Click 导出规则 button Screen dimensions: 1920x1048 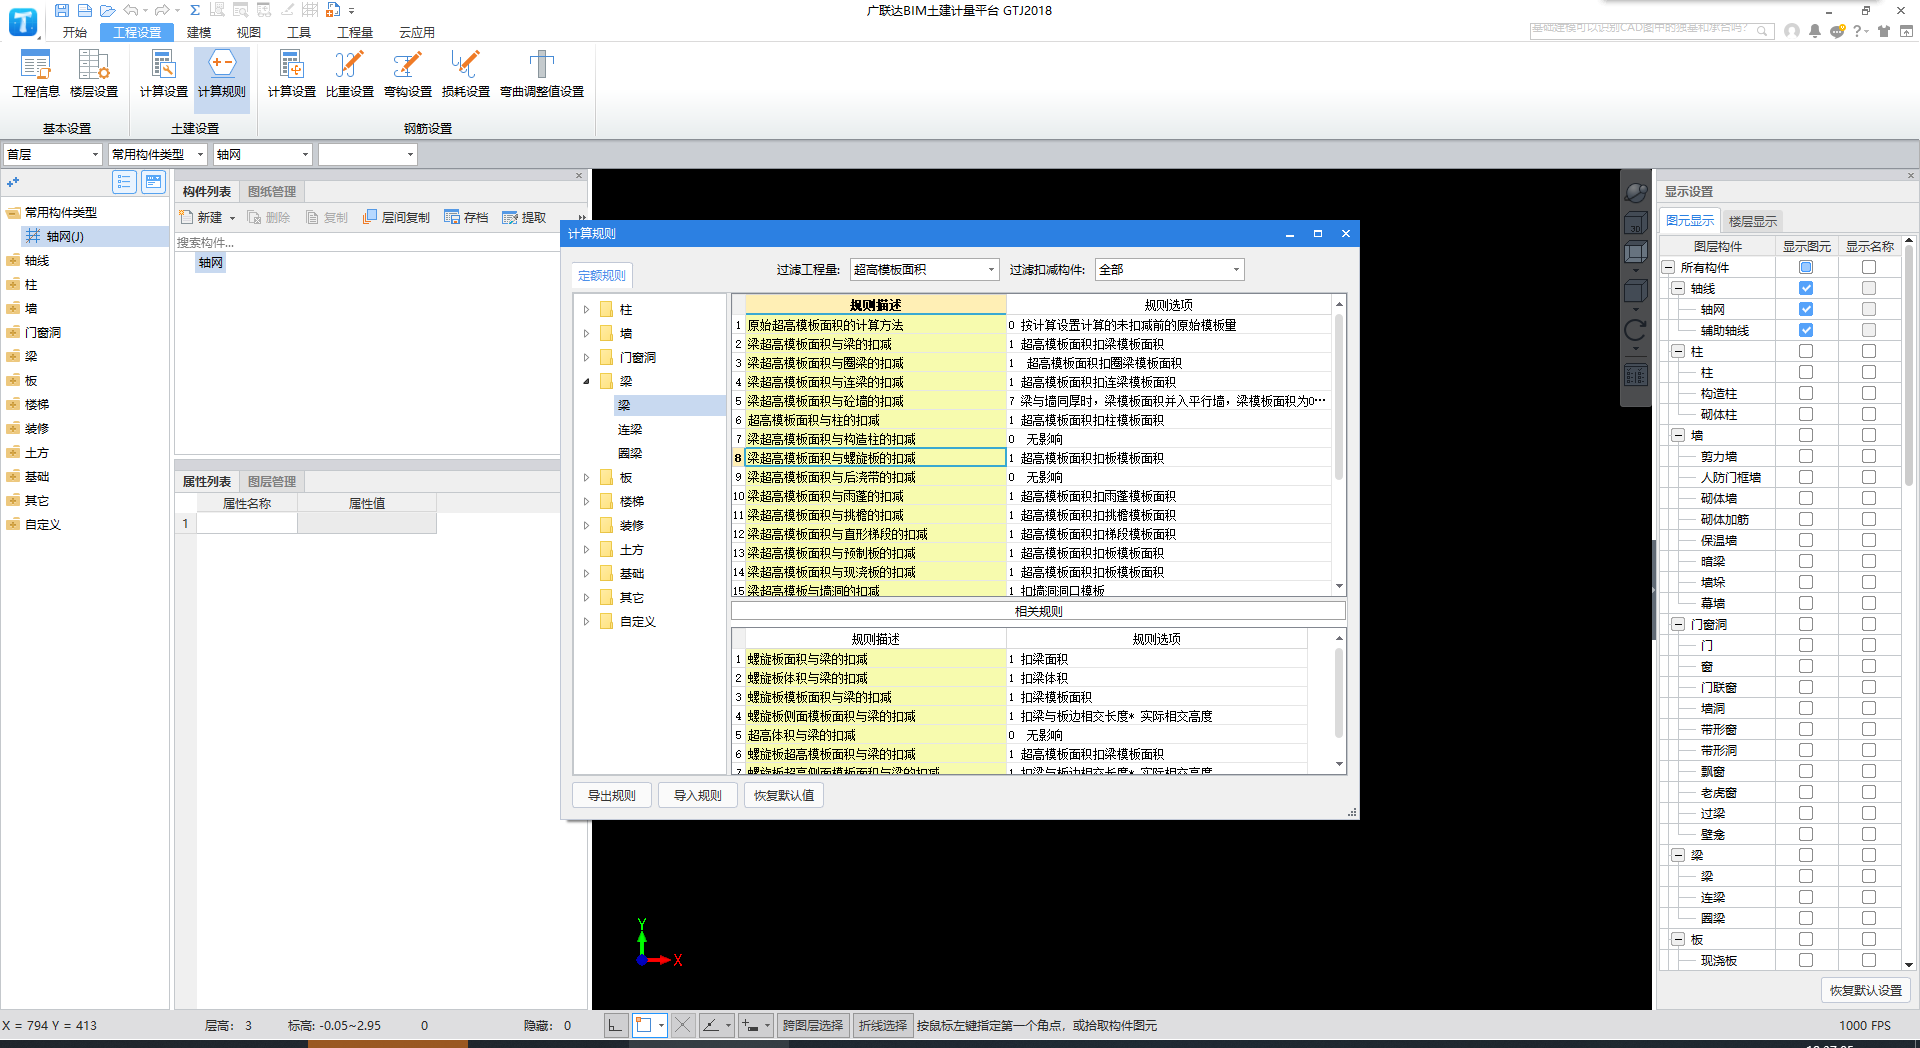(612, 795)
